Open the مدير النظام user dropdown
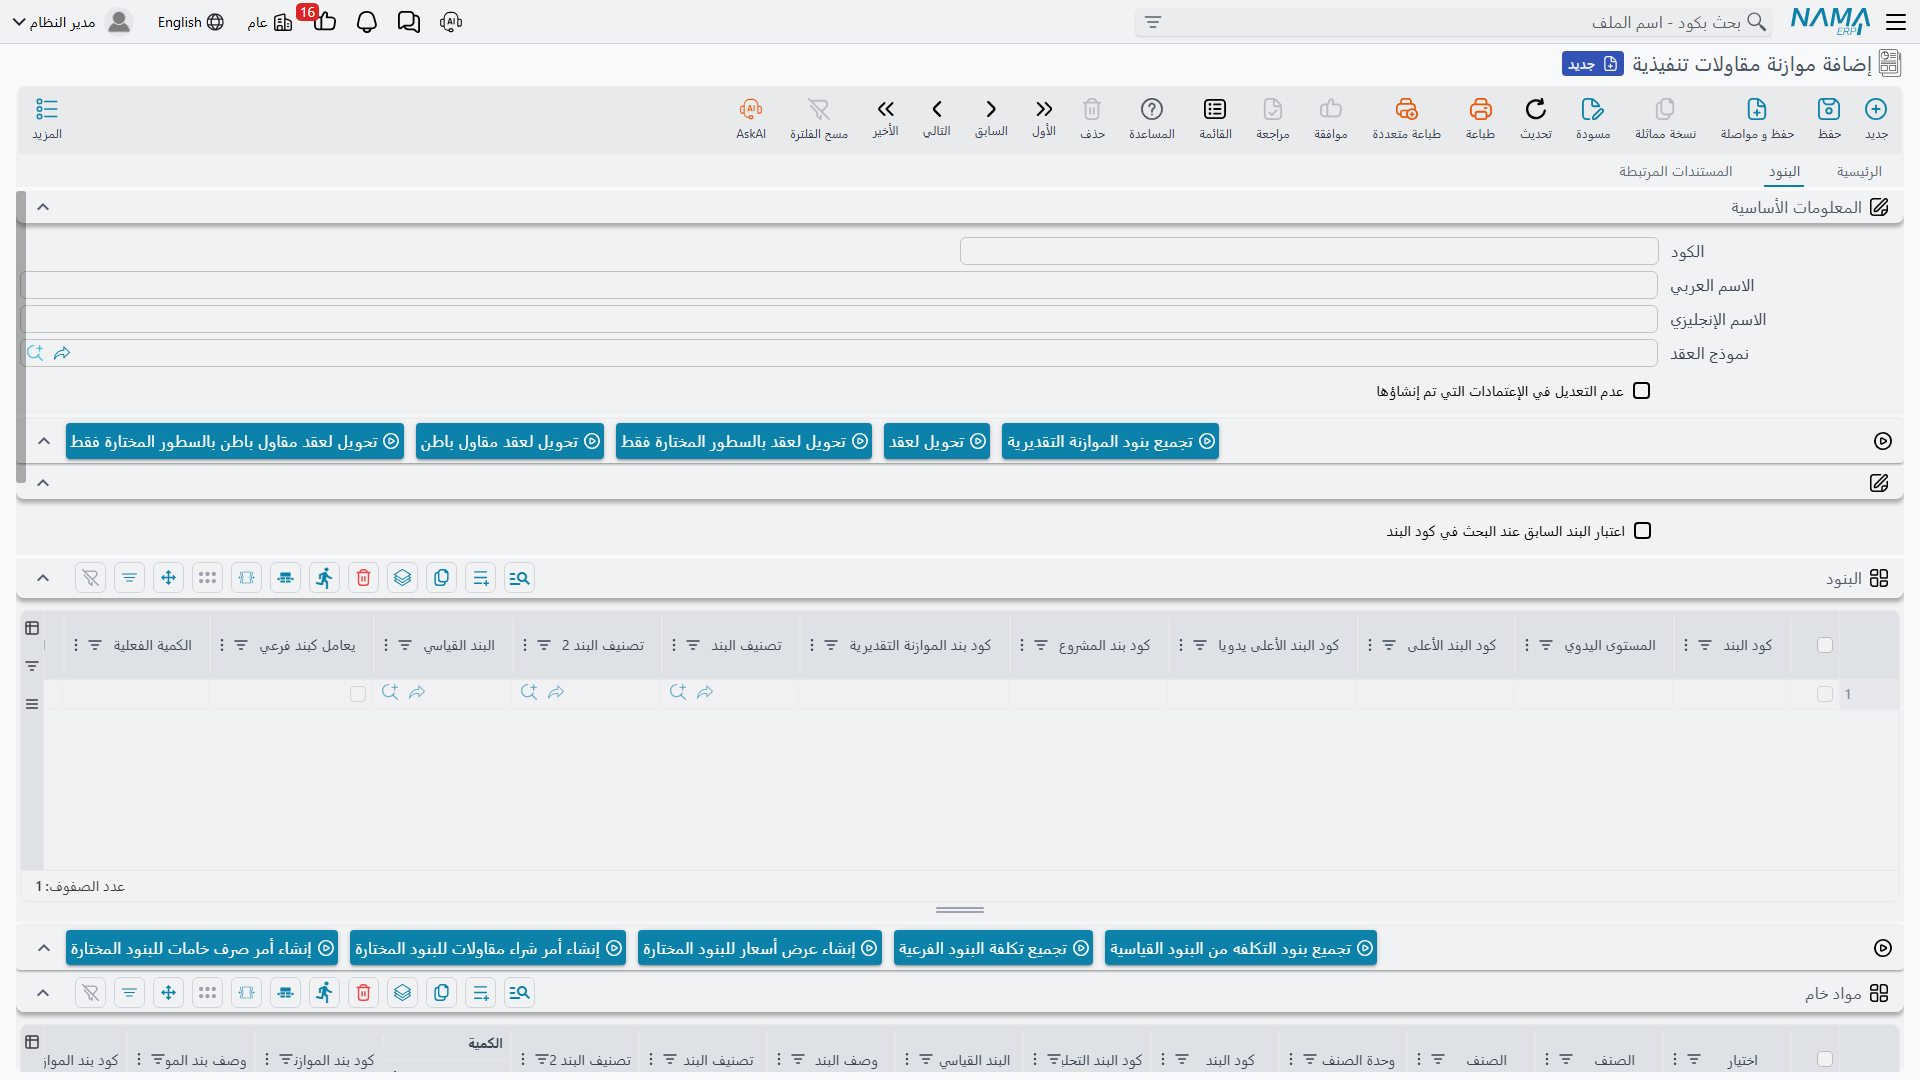This screenshot has height=1080, width=1920. tap(72, 22)
